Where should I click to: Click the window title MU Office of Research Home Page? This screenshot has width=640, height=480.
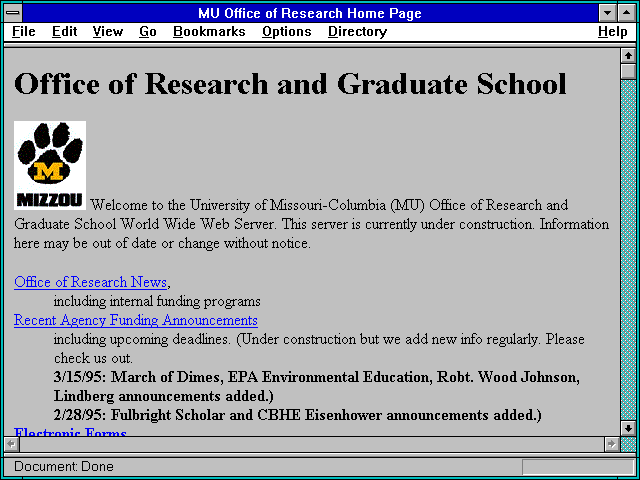(310, 13)
